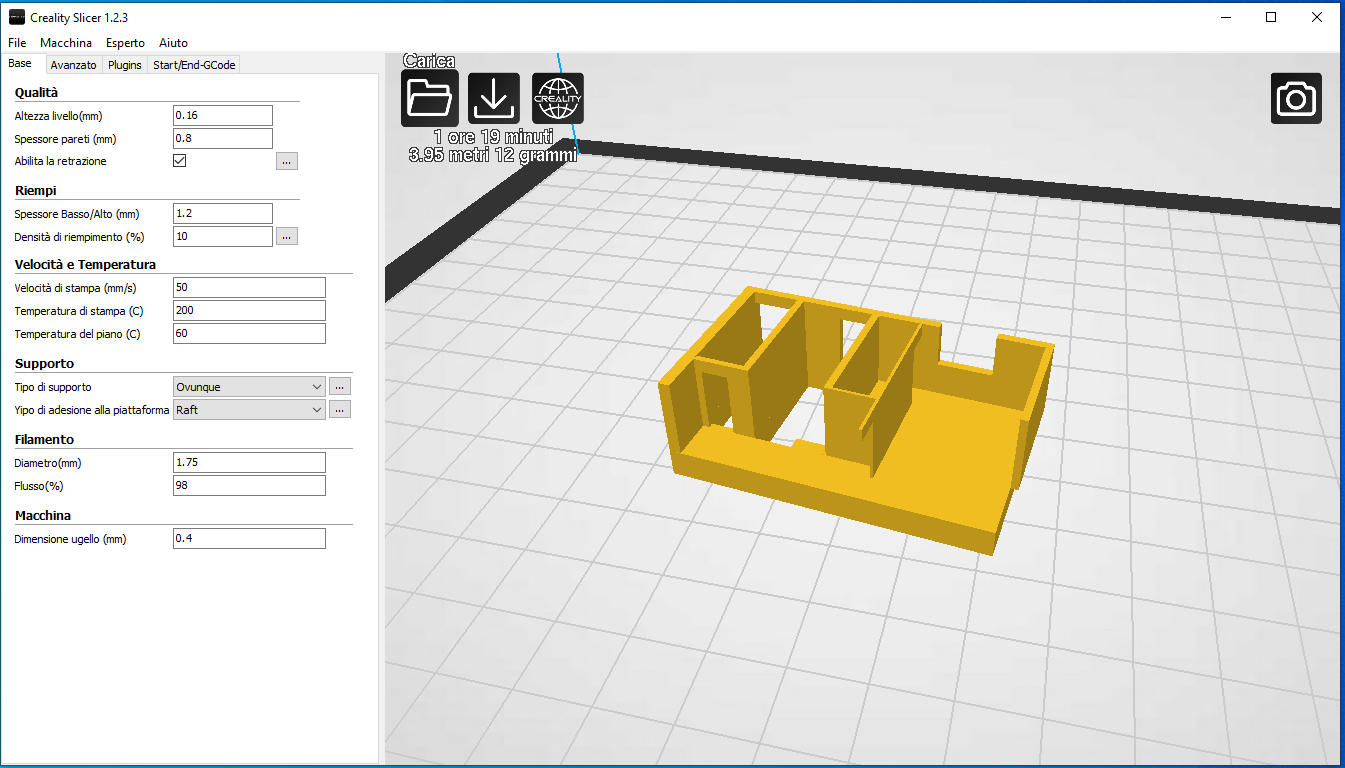The image size is (1345, 768).
Task: Click the Altezza livello input field
Action: [x=222, y=115]
